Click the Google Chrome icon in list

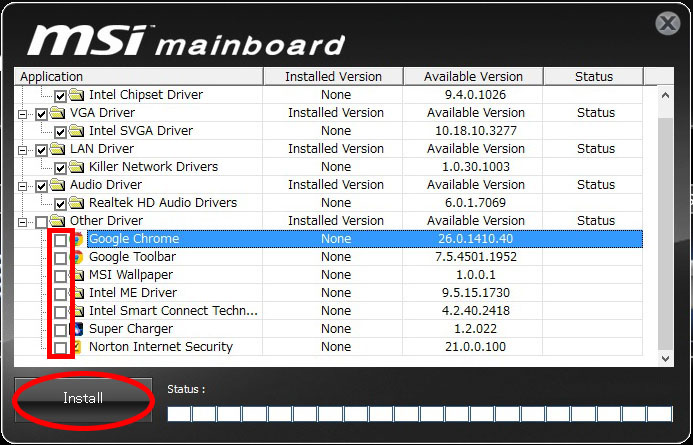[x=78, y=239]
